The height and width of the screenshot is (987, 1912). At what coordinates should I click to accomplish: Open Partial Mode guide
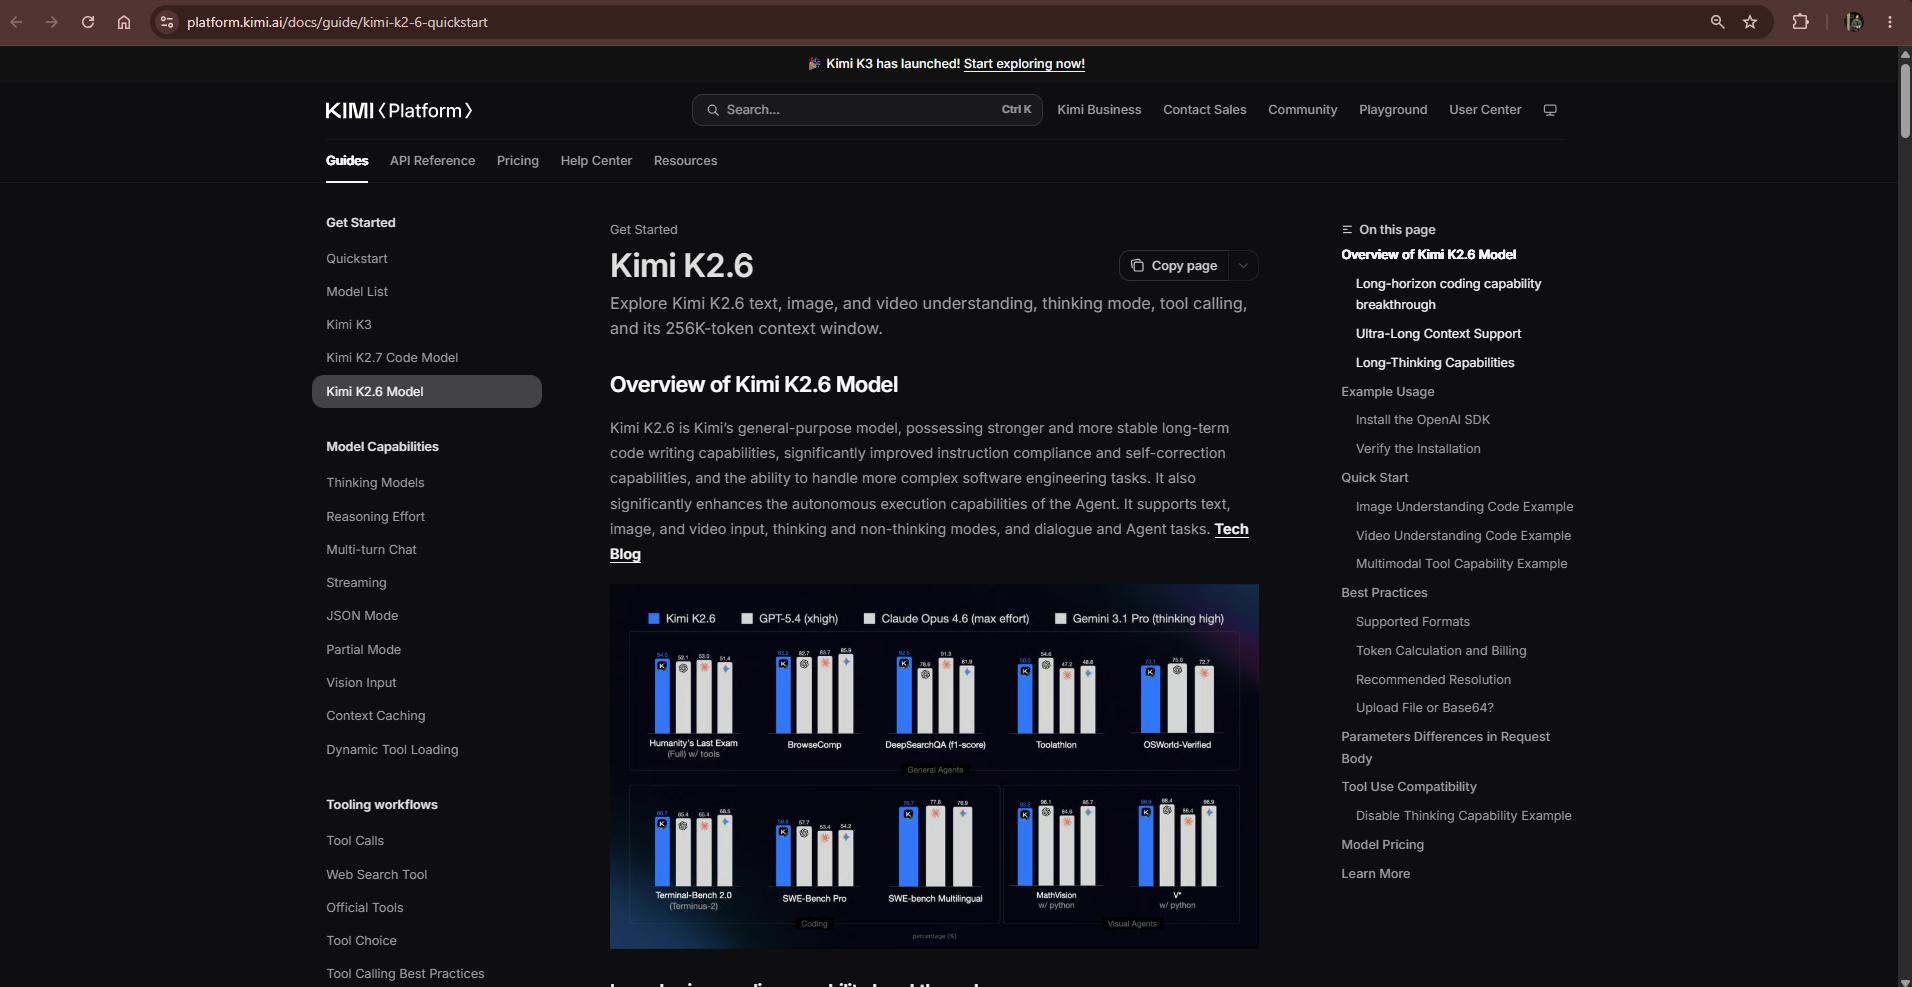click(363, 650)
